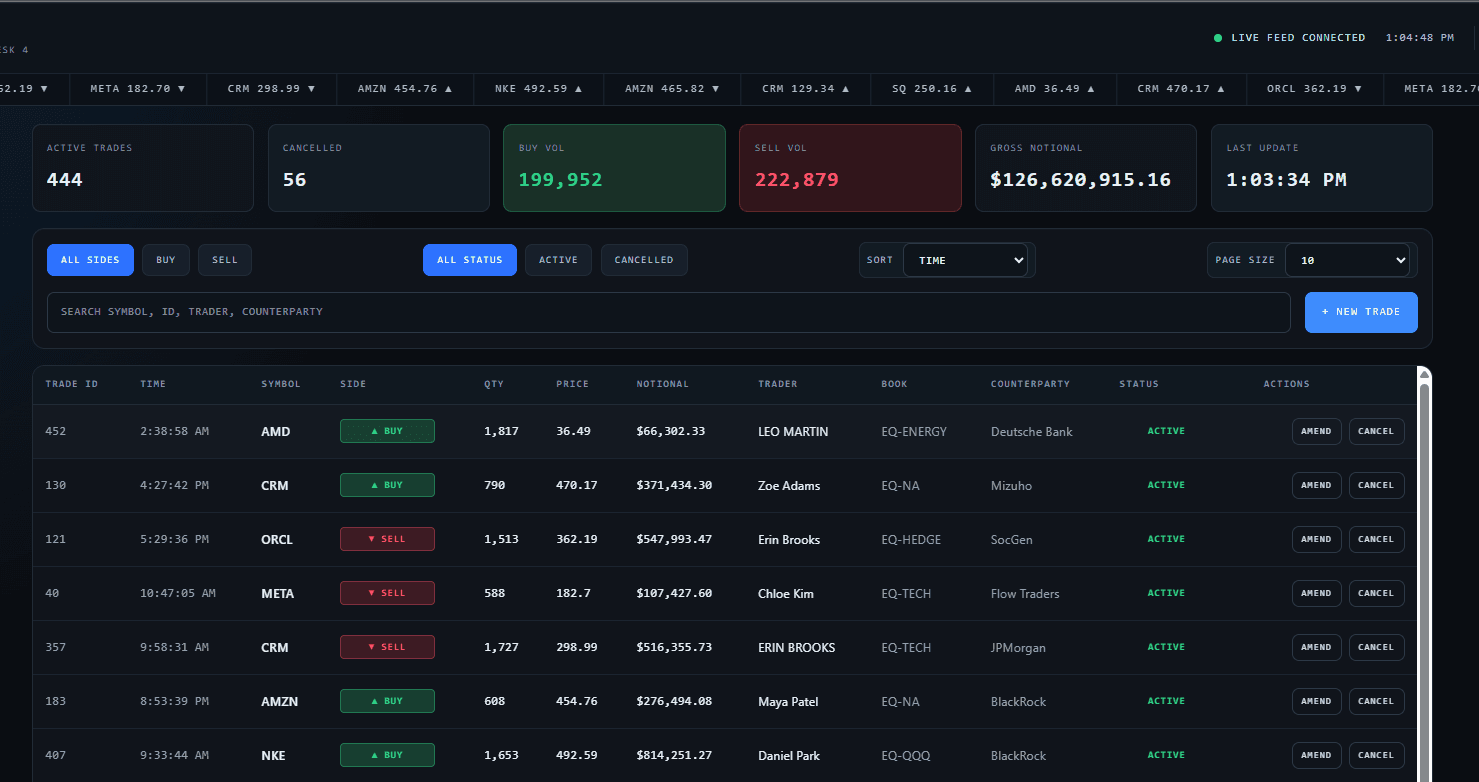Click the SQ 250.16 ticker item

932,89
